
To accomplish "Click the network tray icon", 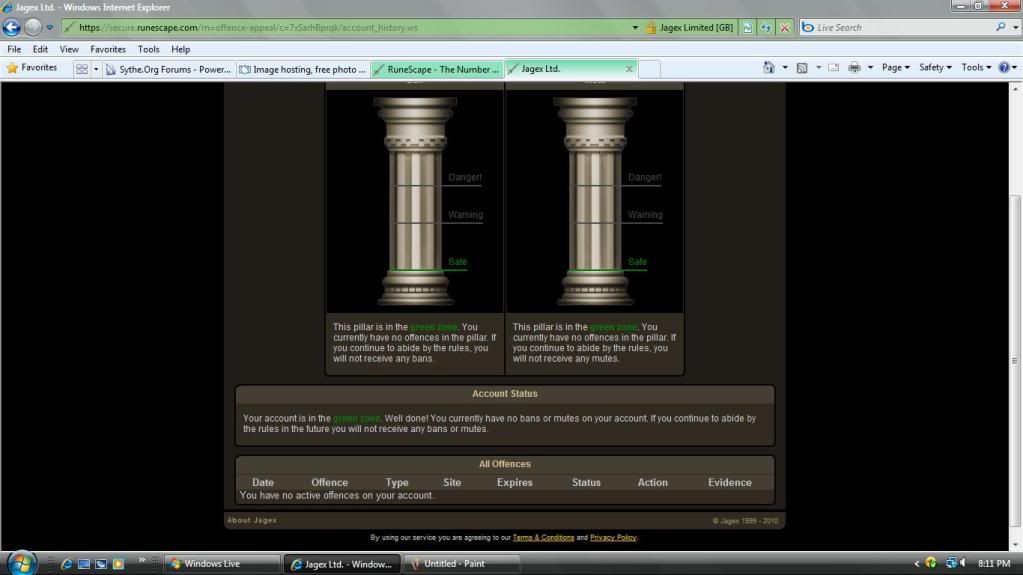I will click(x=951, y=563).
